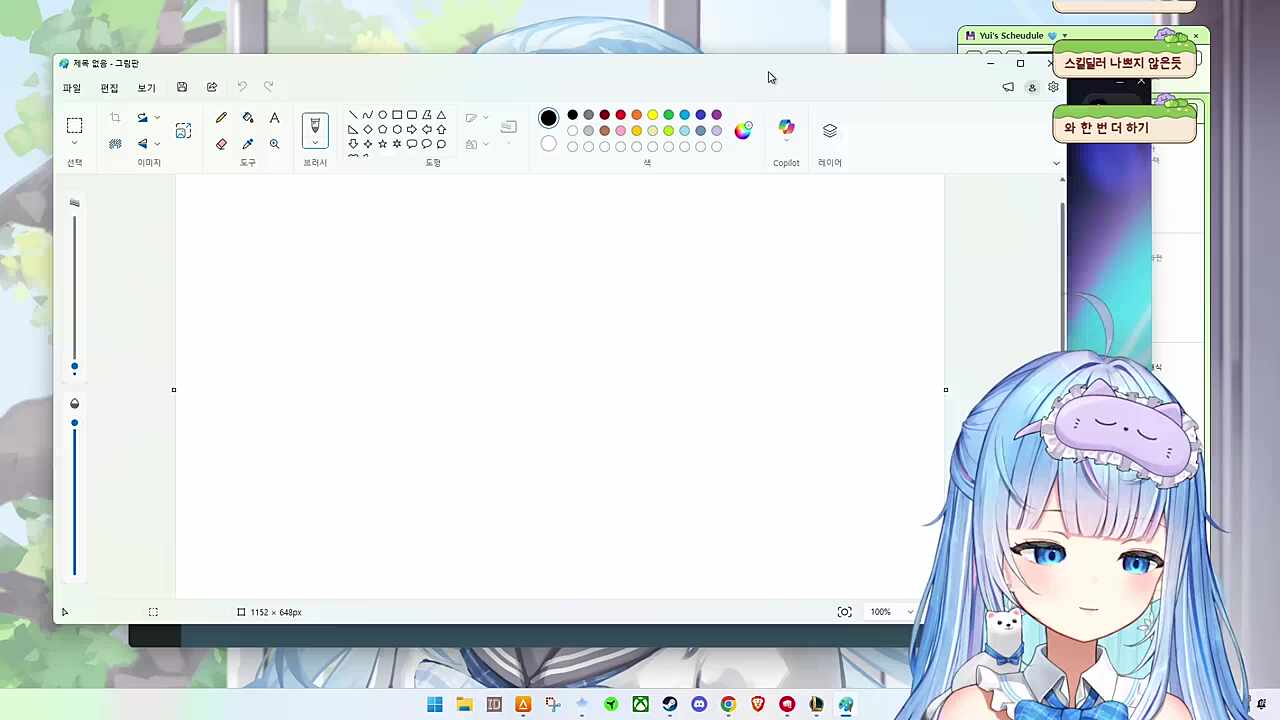Screen dimensions: 1280x720
Task: Expand the Rotate dropdown arrow
Action: [x=157, y=118]
